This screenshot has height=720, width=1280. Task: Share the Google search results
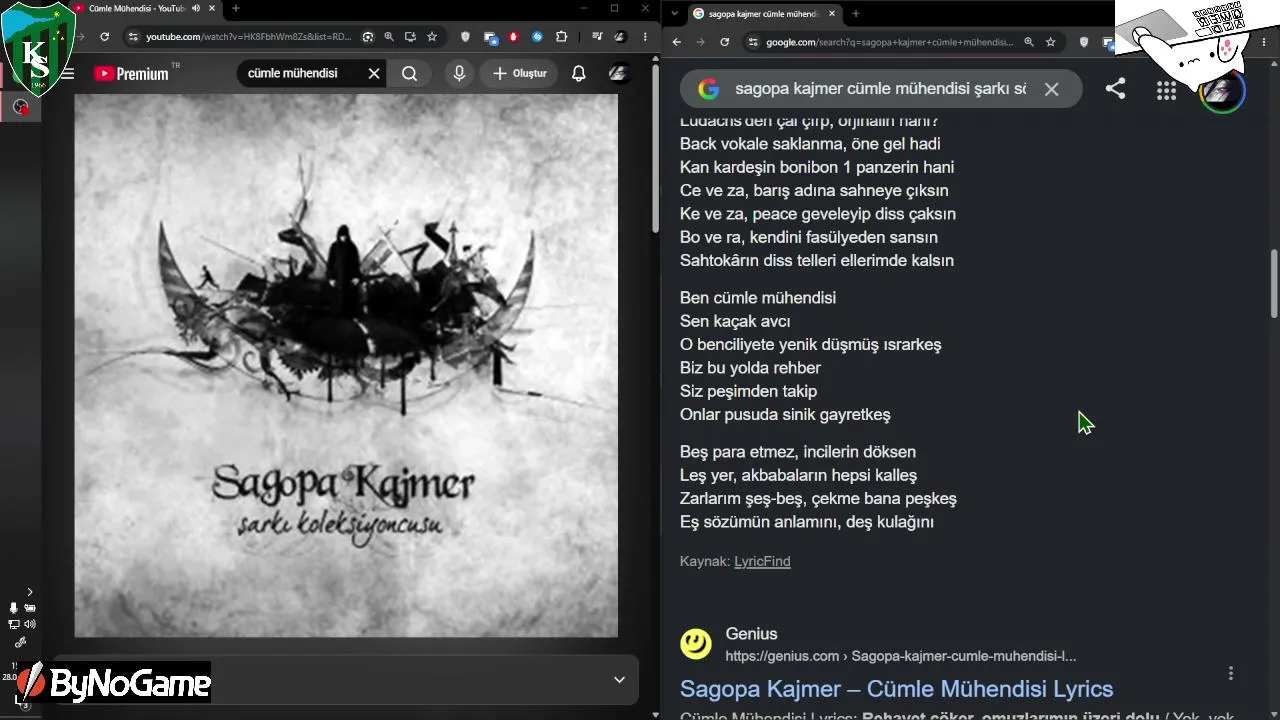(x=1115, y=89)
